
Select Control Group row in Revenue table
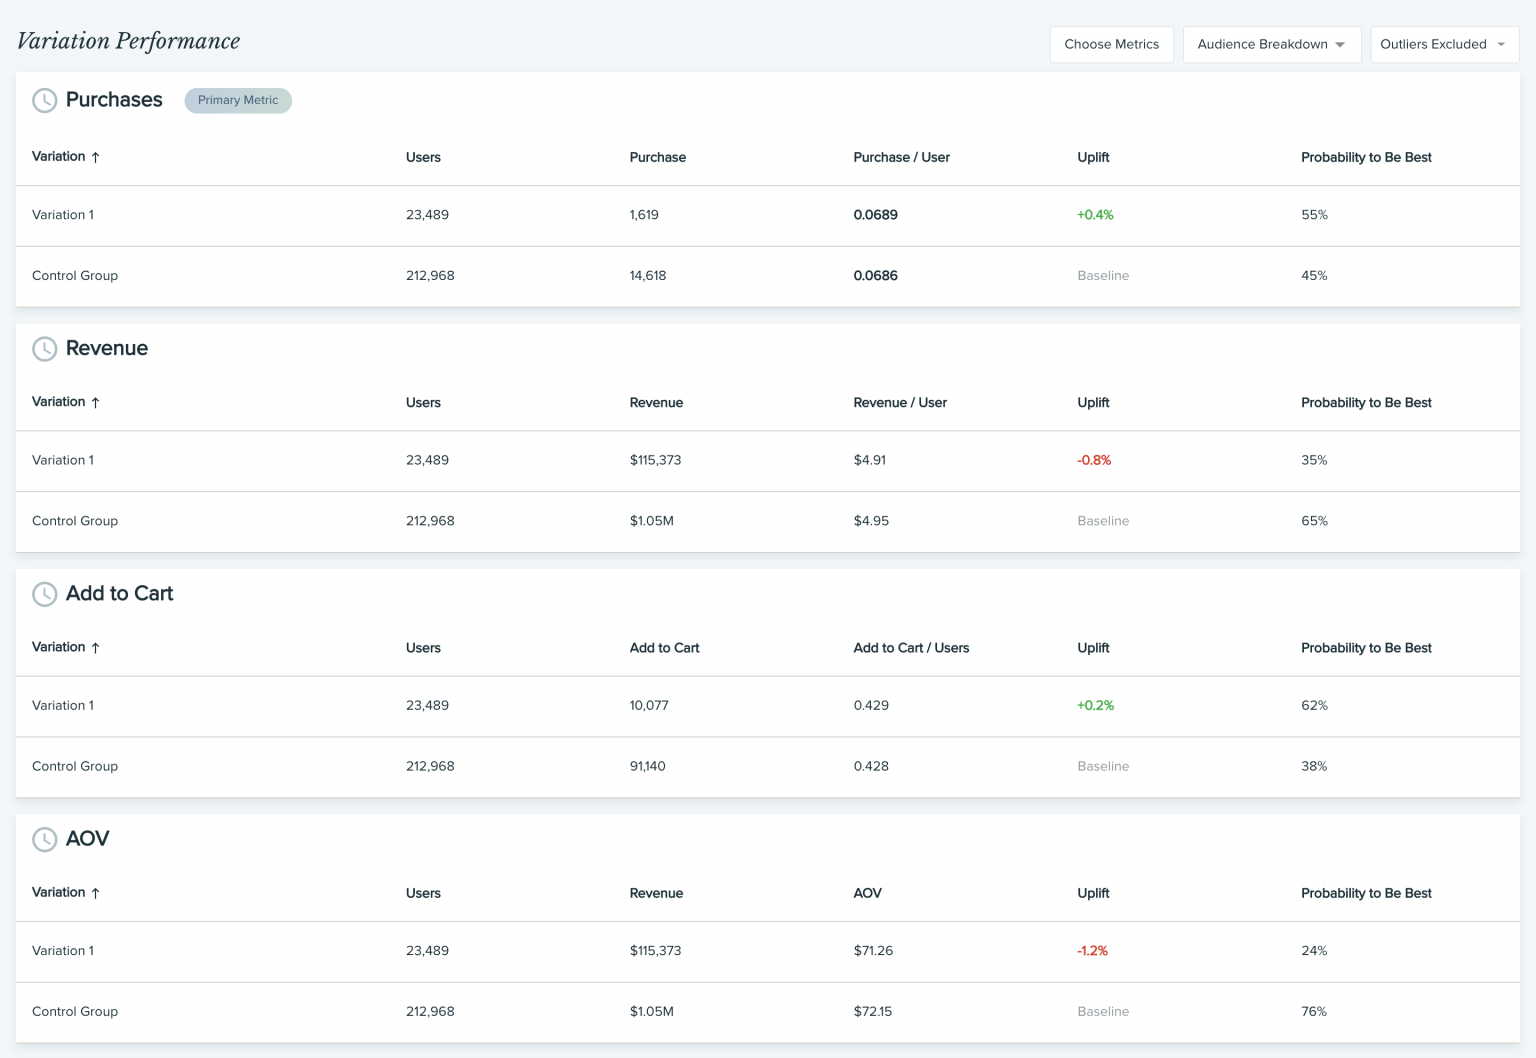pyautogui.click(x=75, y=521)
